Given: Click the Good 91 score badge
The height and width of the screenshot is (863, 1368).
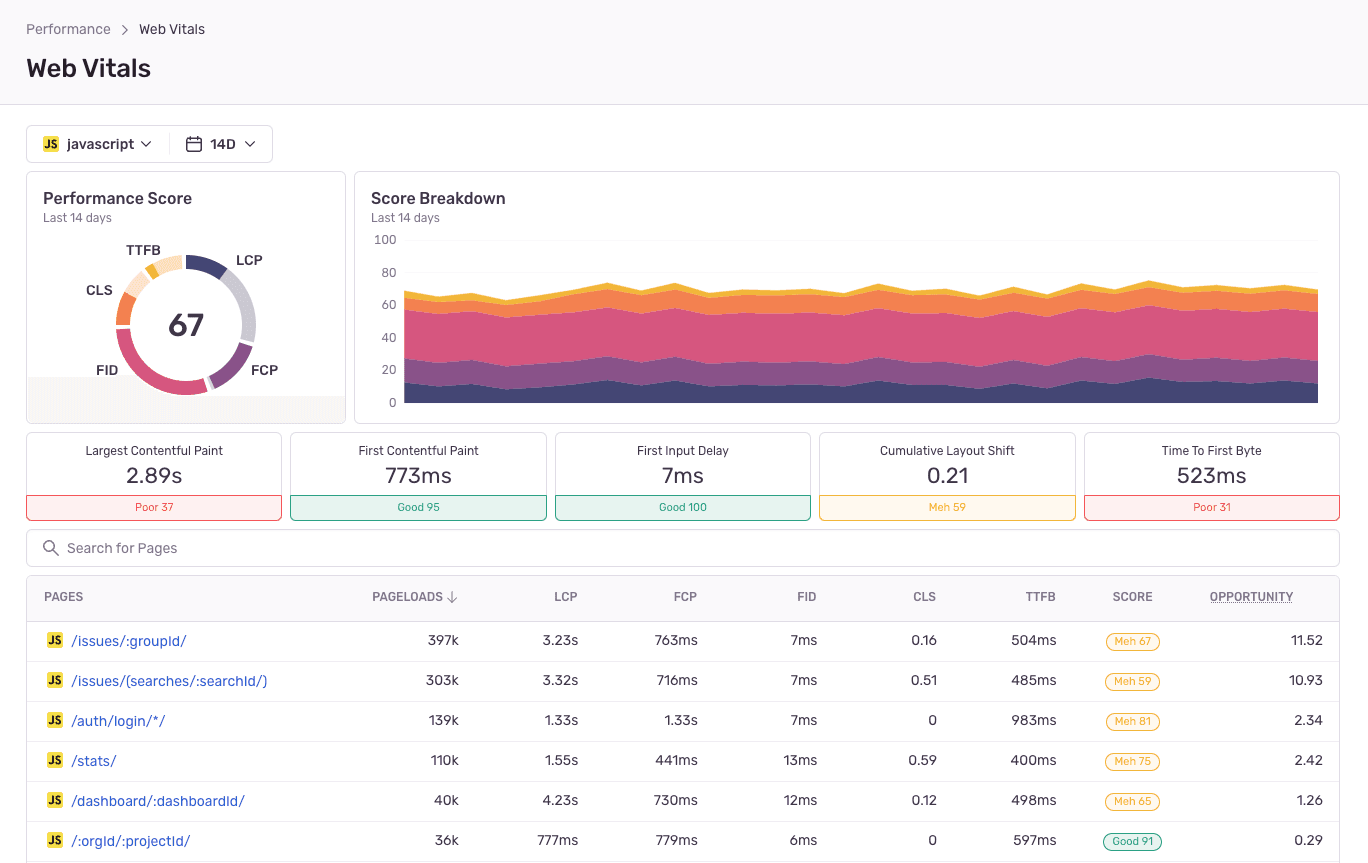Looking at the screenshot, I should pos(1132,841).
